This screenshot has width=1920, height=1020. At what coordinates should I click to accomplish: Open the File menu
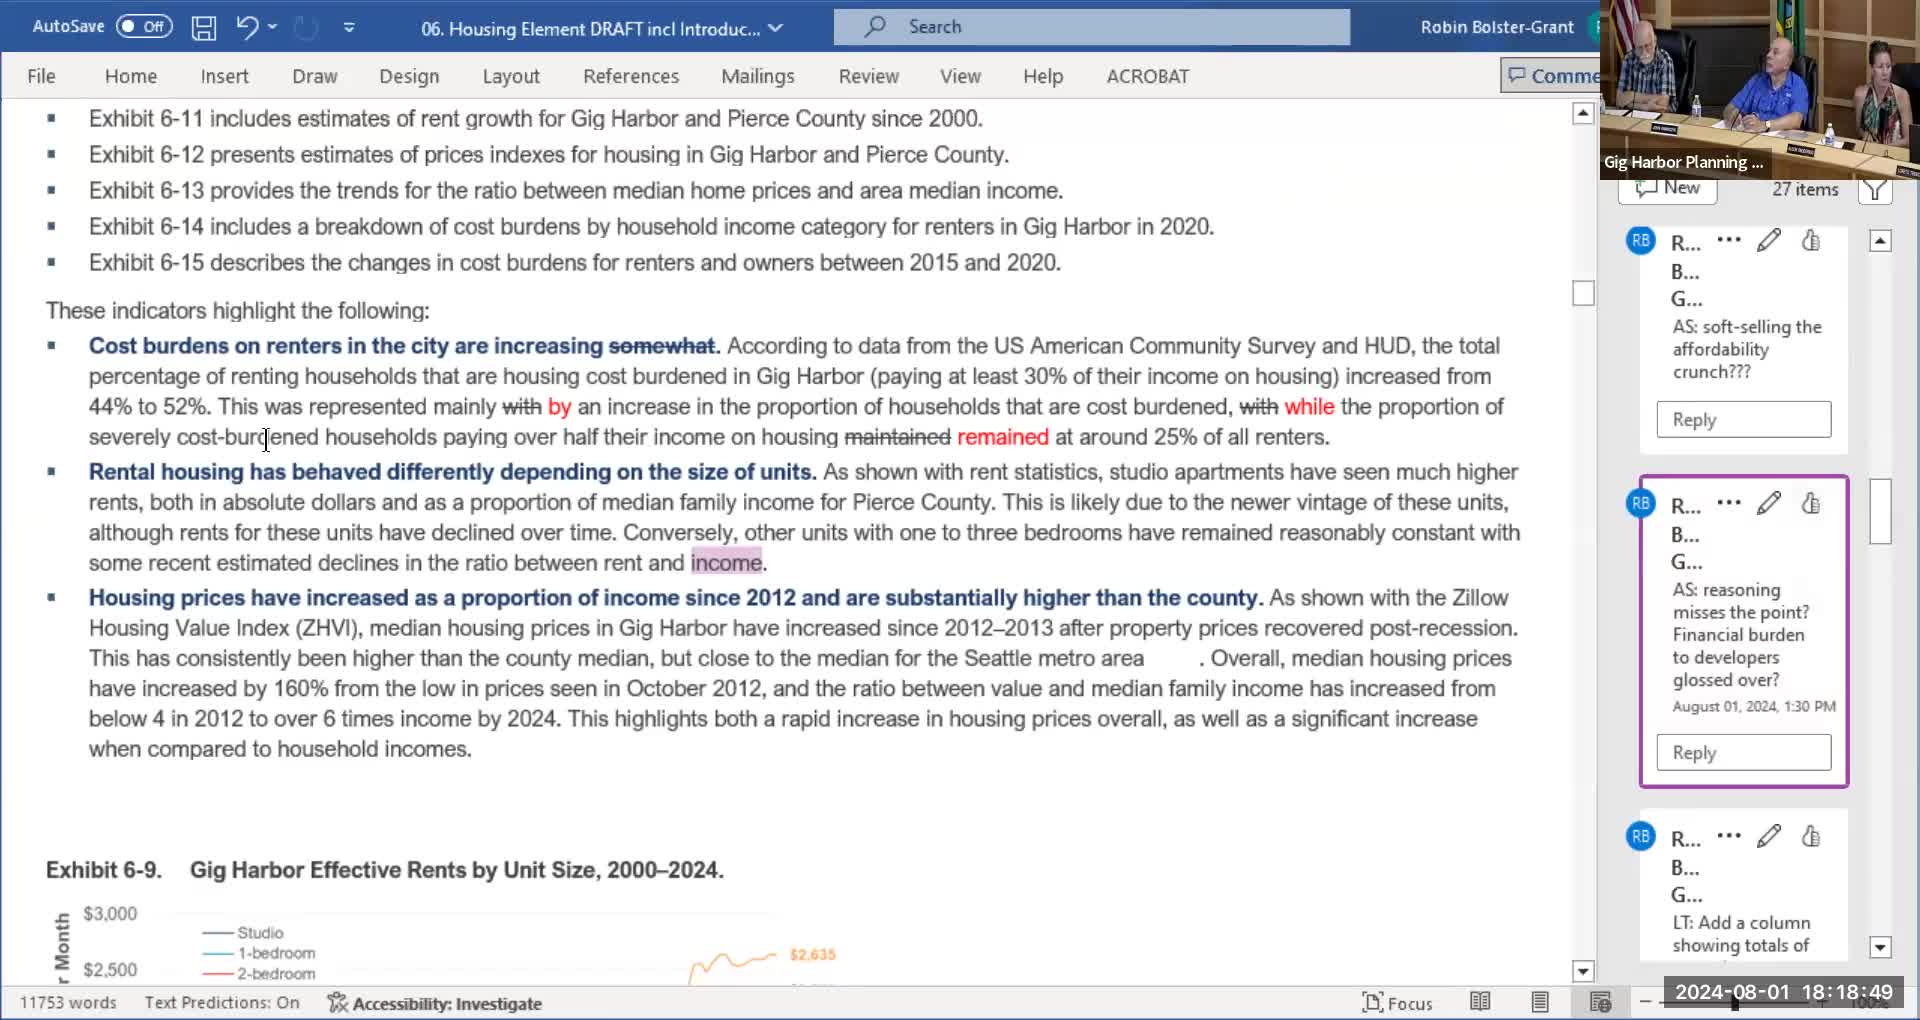coord(41,76)
